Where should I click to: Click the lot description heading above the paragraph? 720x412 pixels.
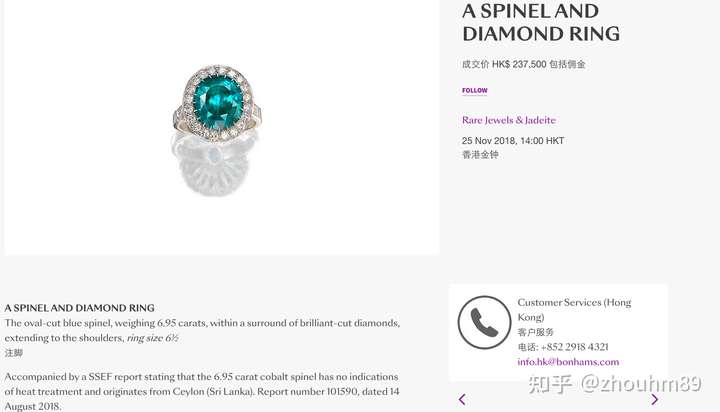click(x=79, y=308)
